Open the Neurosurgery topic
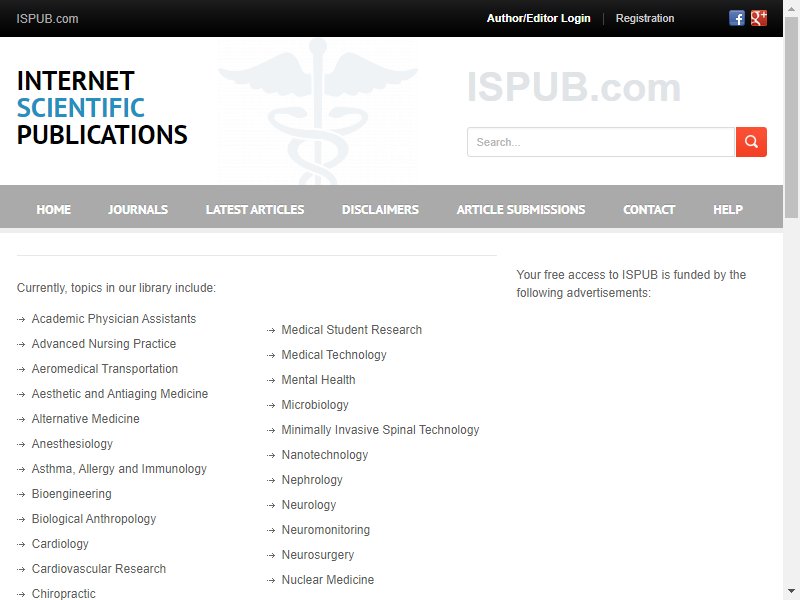The width and height of the screenshot is (800, 600). click(x=318, y=555)
